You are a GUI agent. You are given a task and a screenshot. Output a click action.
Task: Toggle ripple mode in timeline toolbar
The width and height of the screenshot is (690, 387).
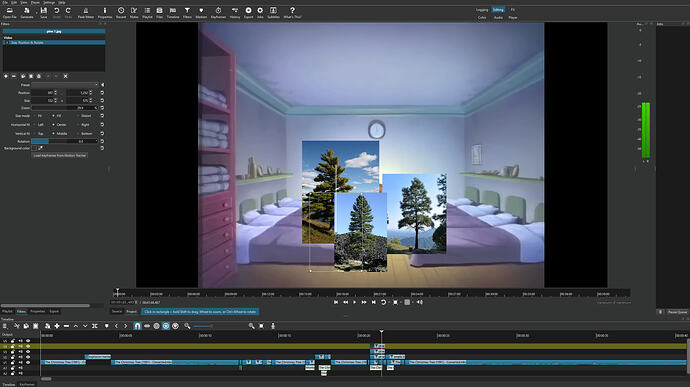[156, 326]
